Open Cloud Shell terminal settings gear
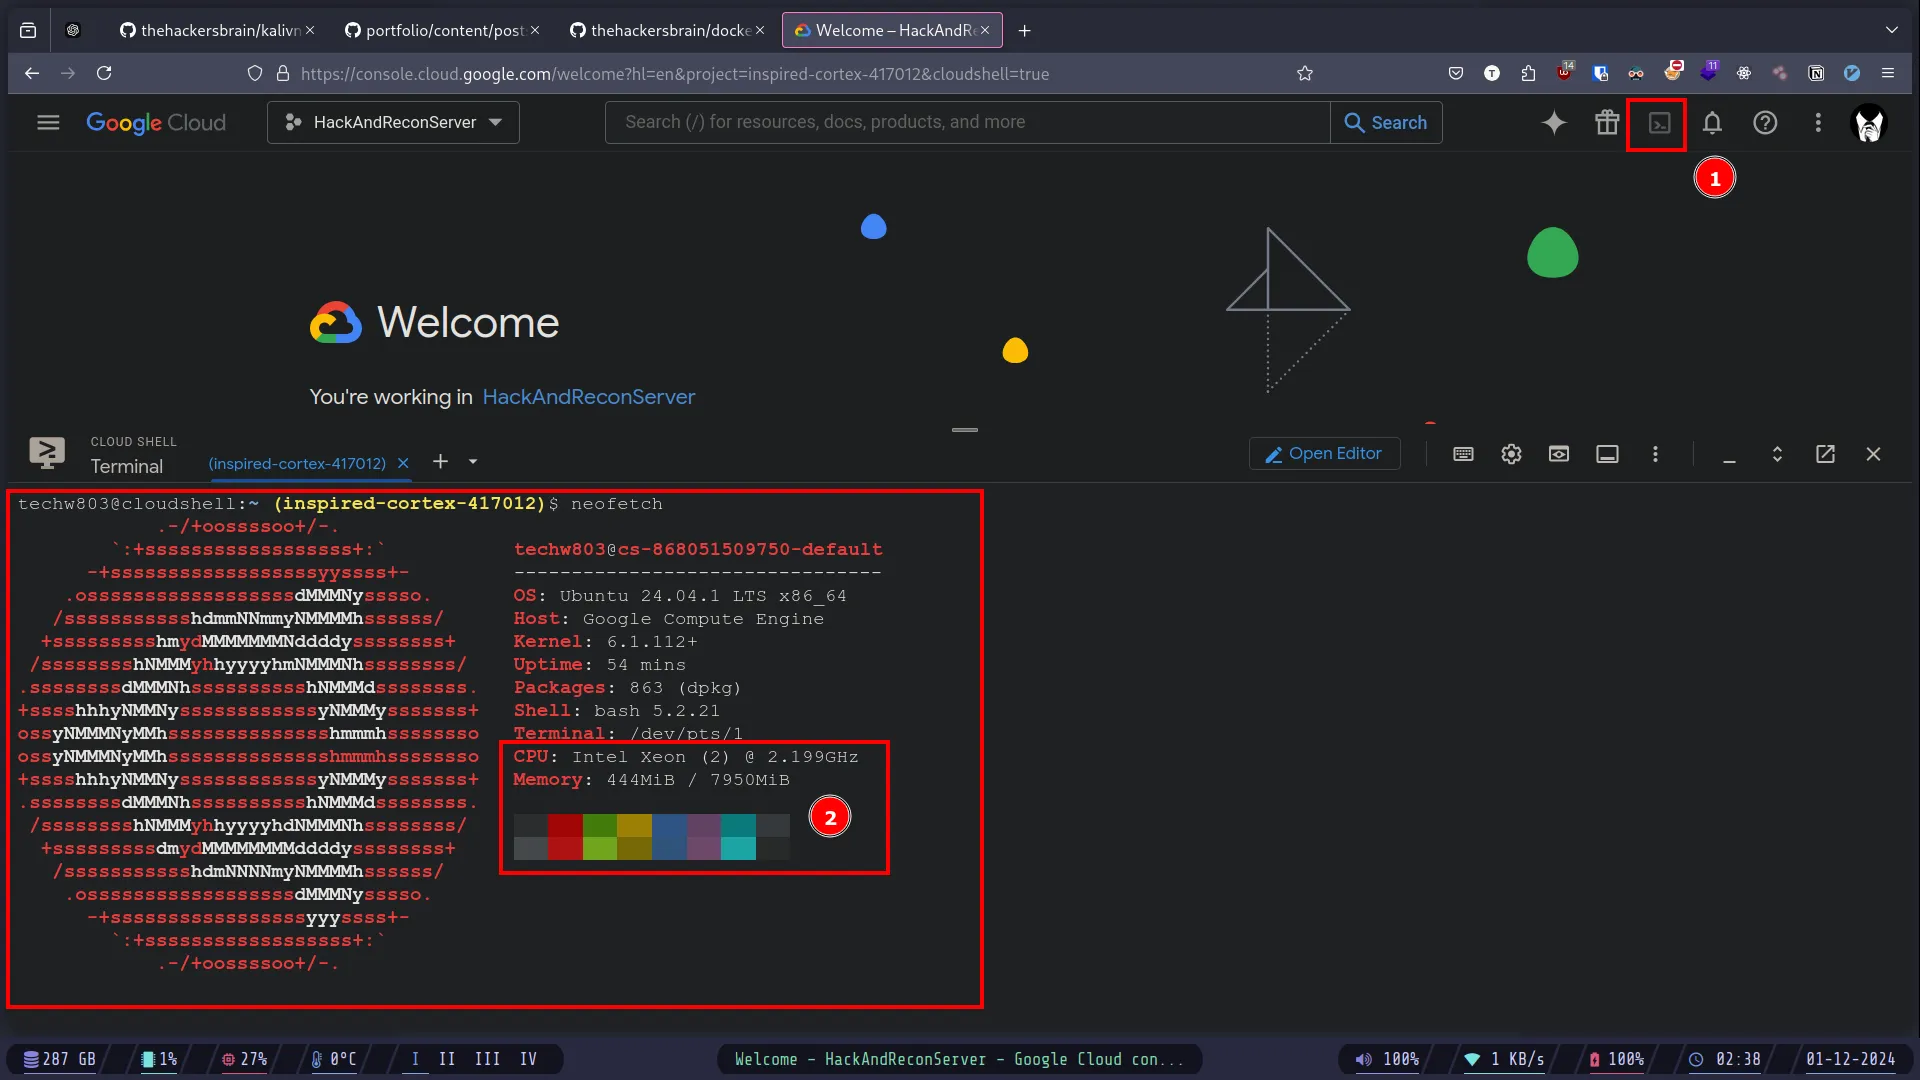Viewport: 1920px width, 1080px height. [x=1511, y=454]
